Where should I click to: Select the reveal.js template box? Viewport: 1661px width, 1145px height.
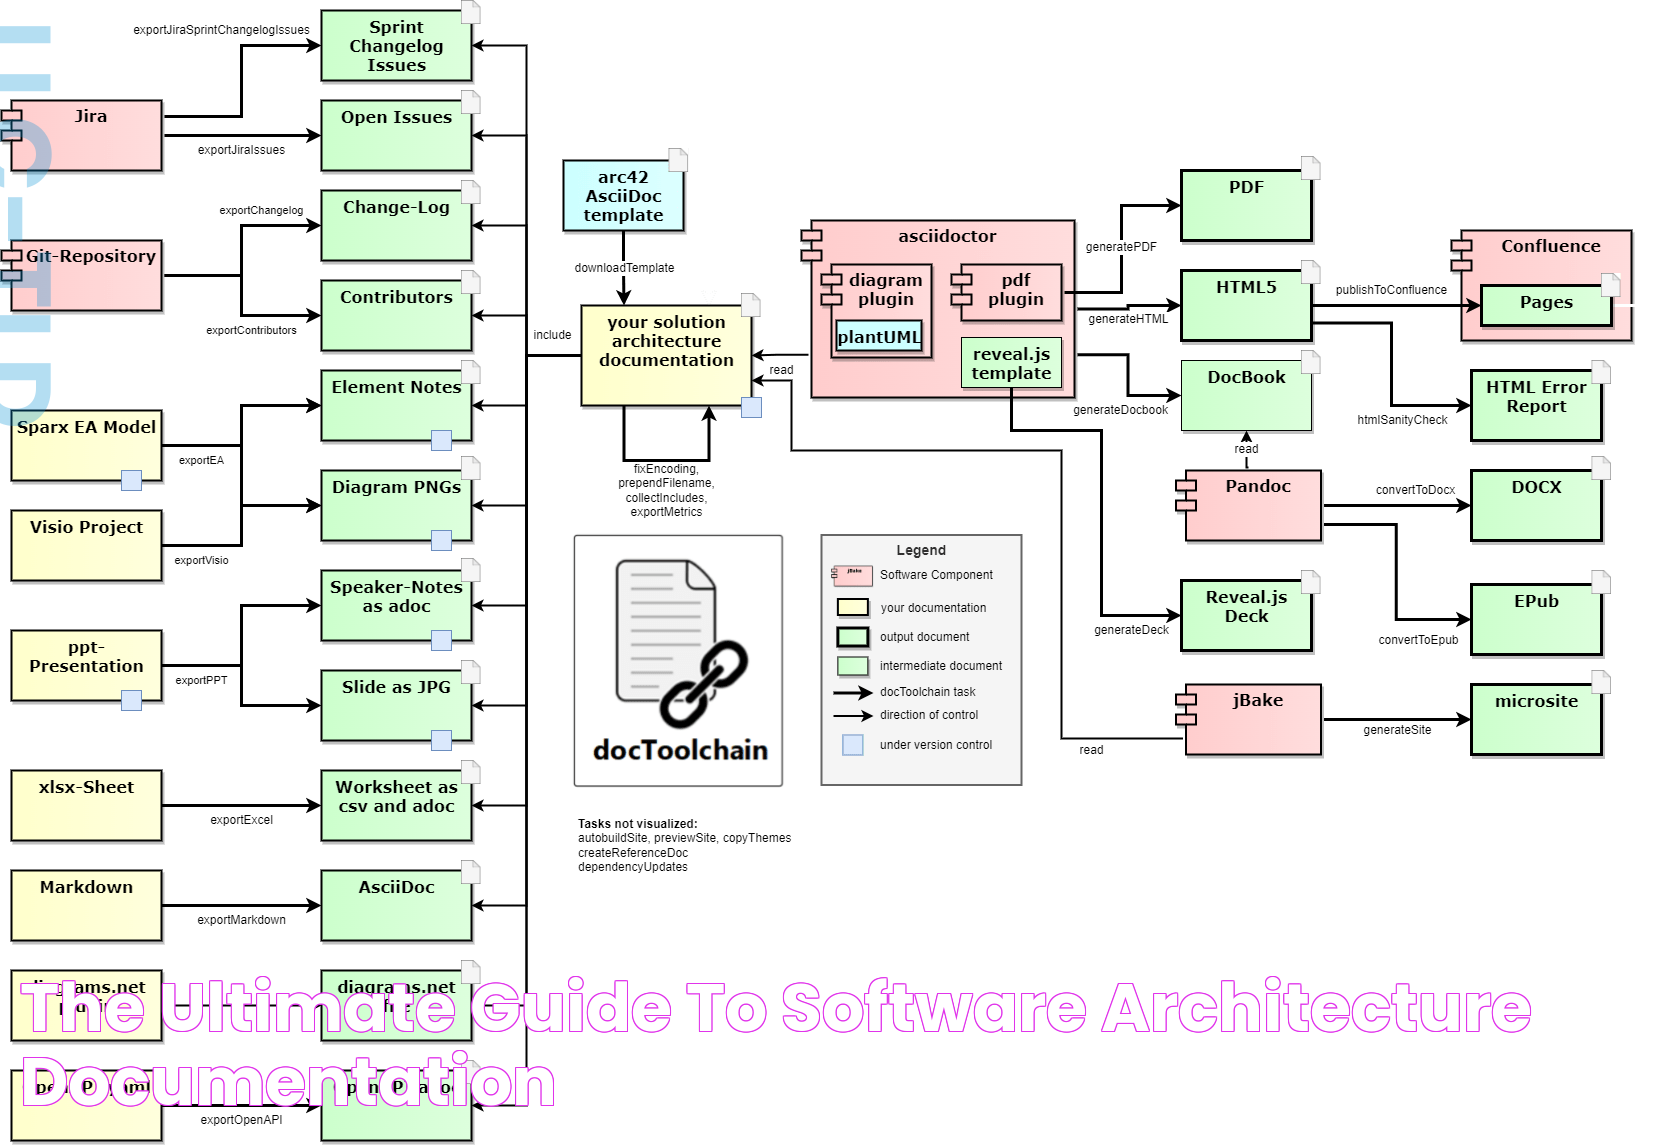pyautogui.click(x=1011, y=364)
